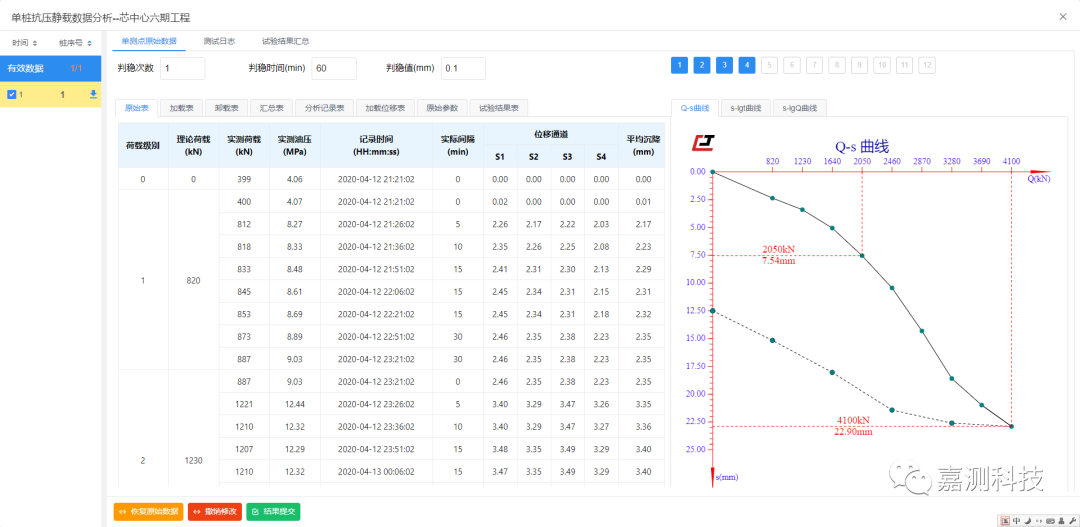Click the red logo in Q-s chart
The image size is (1080, 527).
coord(703,142)
